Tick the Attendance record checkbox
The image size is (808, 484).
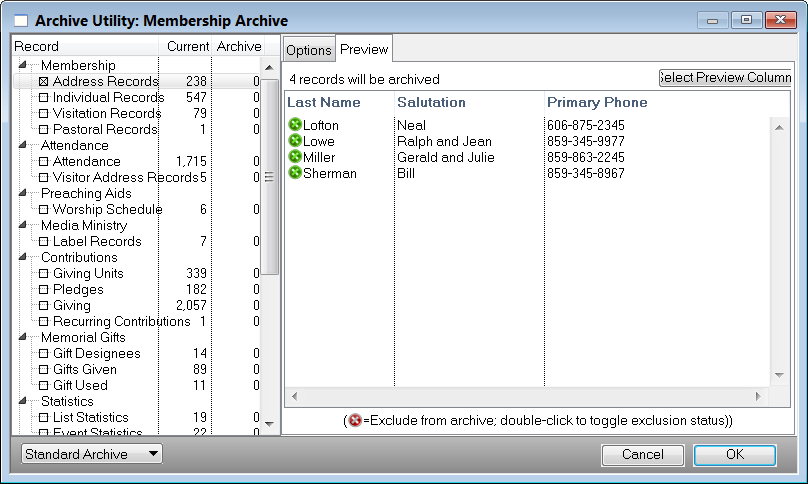pos(43,162)
